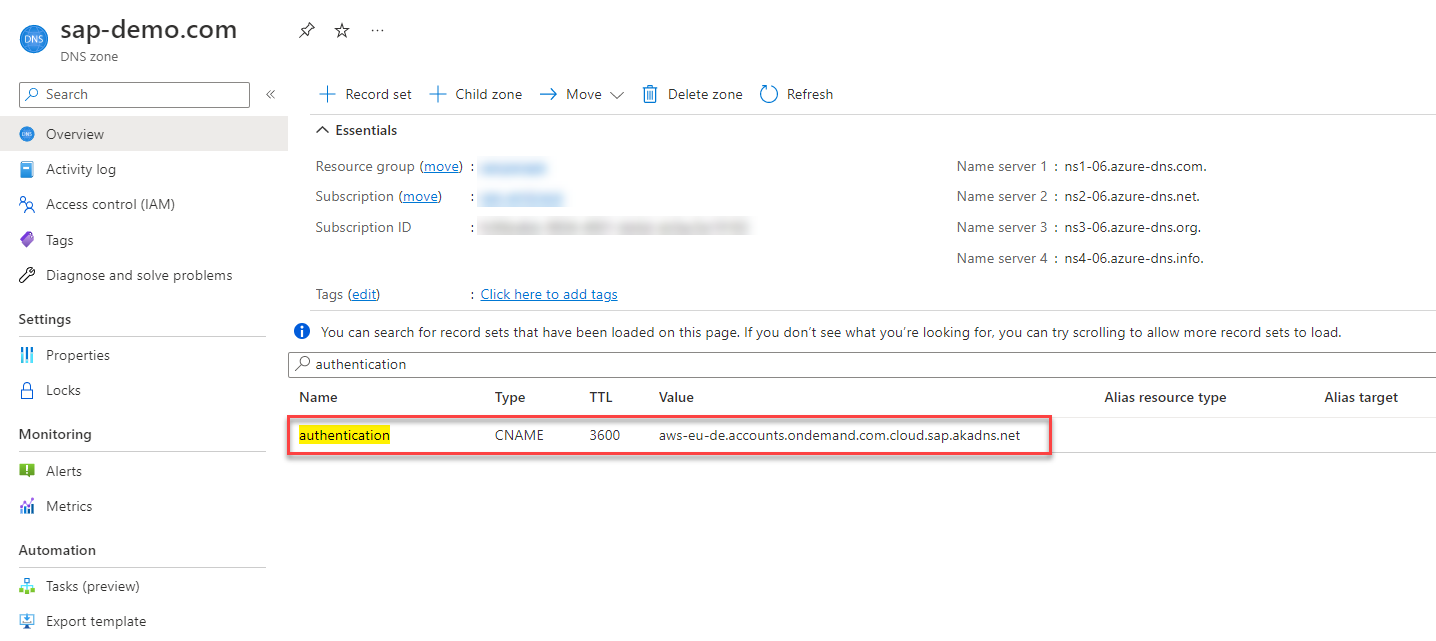The height and width of the screenshot is (641, 1436).
Task: Mark the zone as favorite with star
Action: 342,31
